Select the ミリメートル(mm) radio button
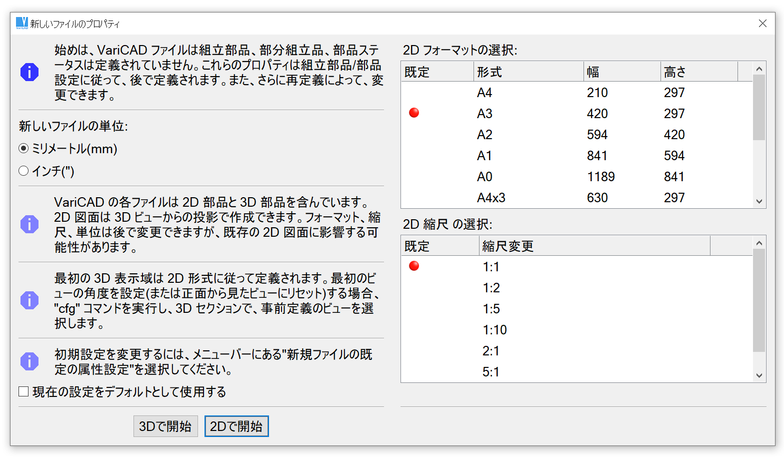784x458 pixels. tap(24, 148)
